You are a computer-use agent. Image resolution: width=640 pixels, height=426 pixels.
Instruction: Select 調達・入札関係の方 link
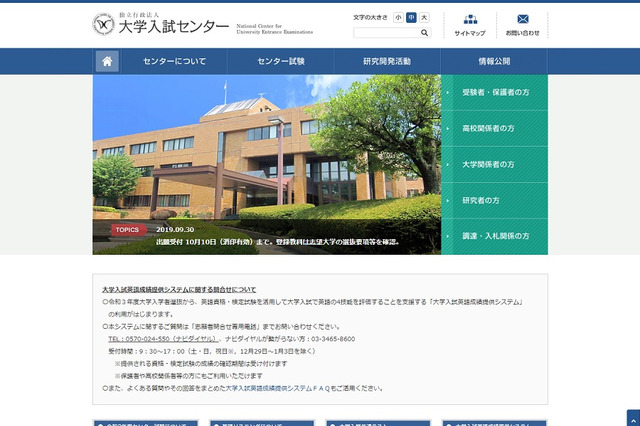point(494,236)
